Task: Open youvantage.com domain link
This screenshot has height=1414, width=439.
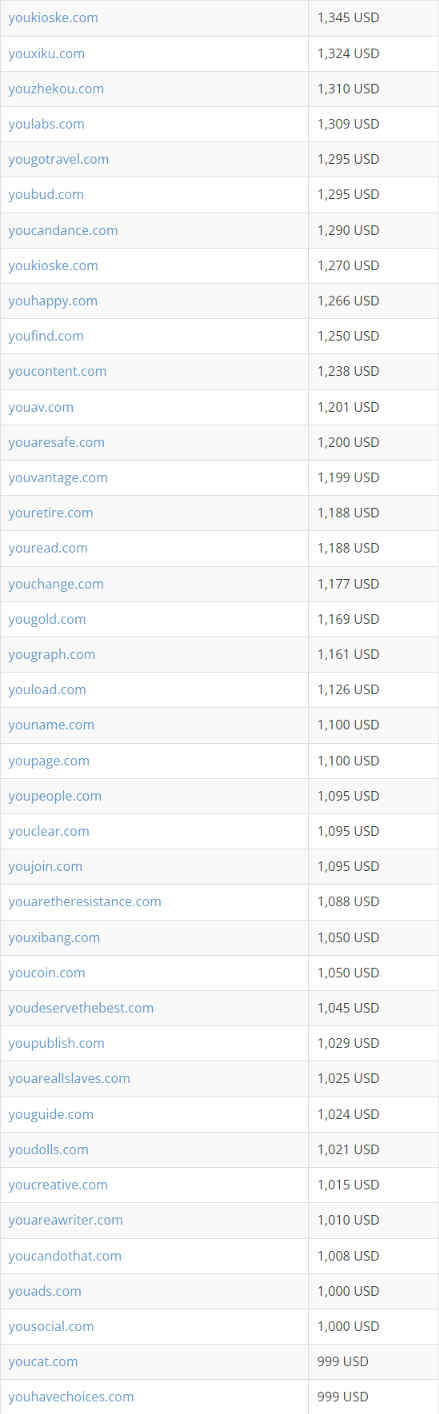Action: 58,477
